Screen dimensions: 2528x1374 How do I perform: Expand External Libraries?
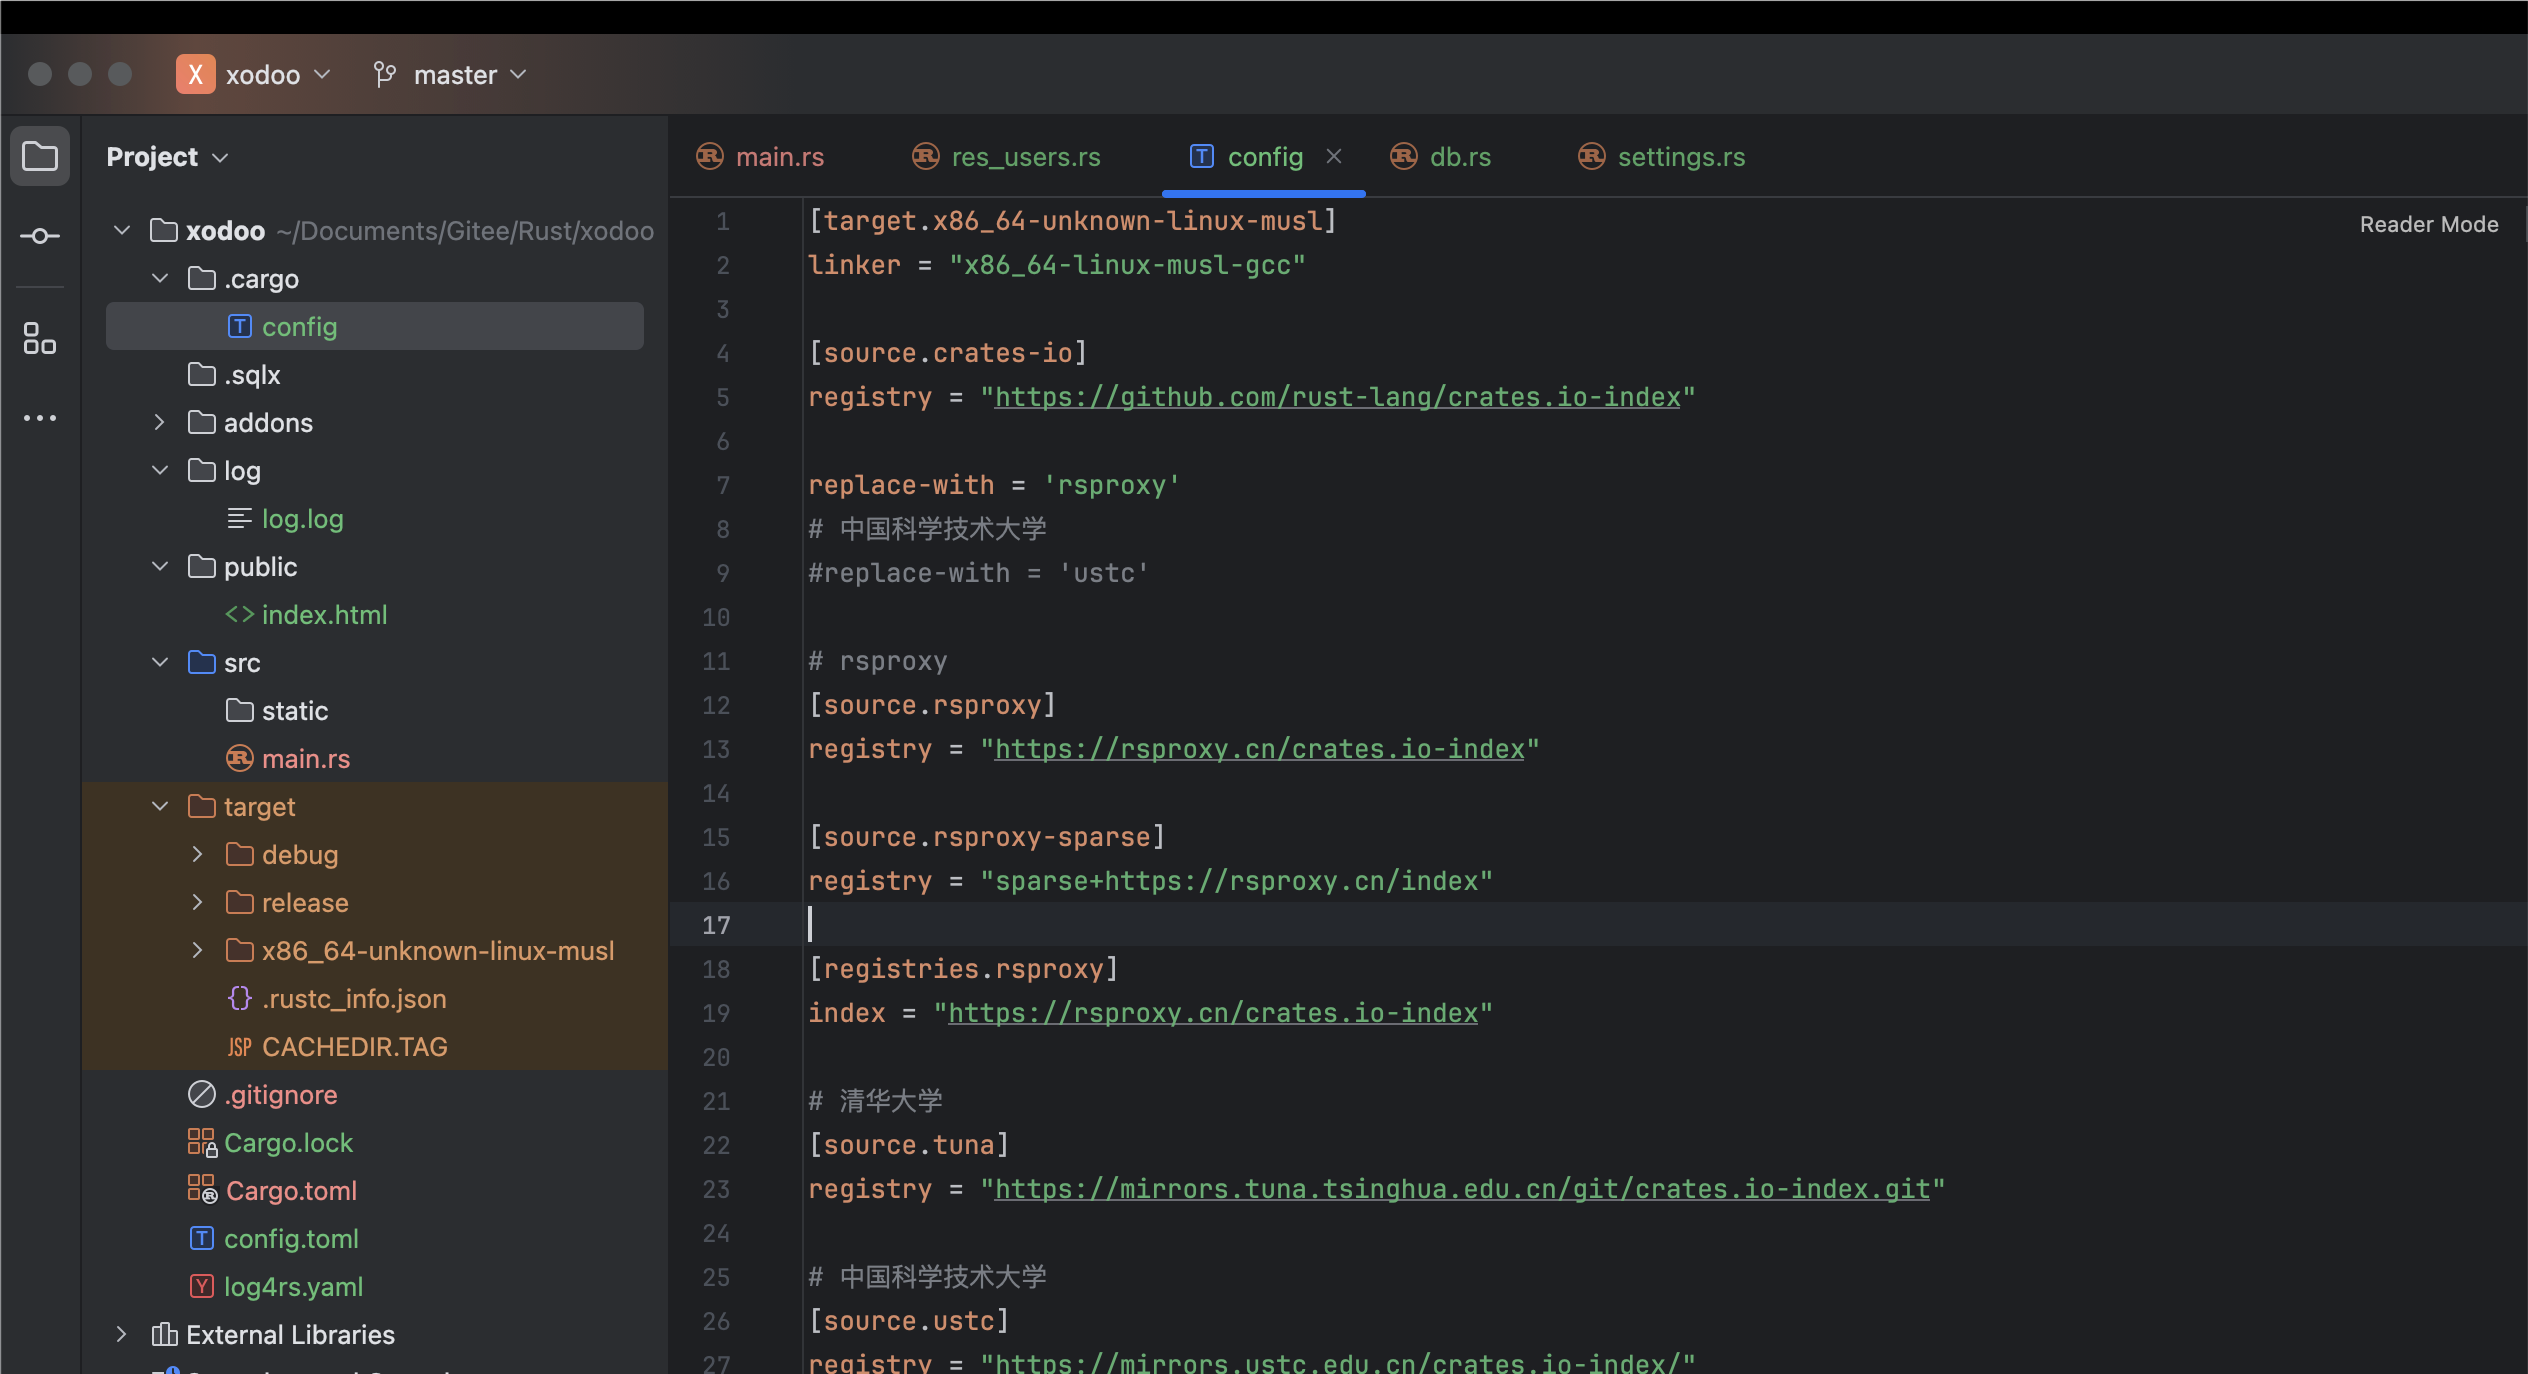pyautogui.click(x=122, y=1334)
